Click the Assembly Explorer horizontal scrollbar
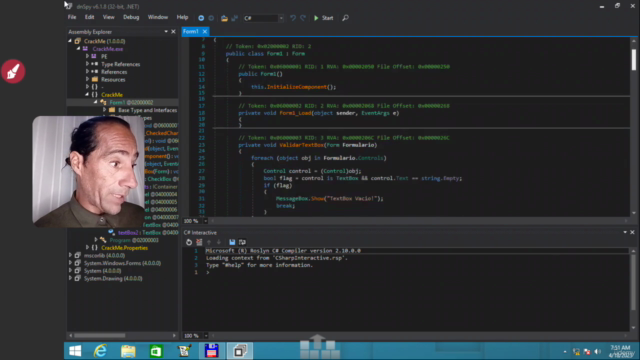640x360 pixels. (x=100, y=336)
